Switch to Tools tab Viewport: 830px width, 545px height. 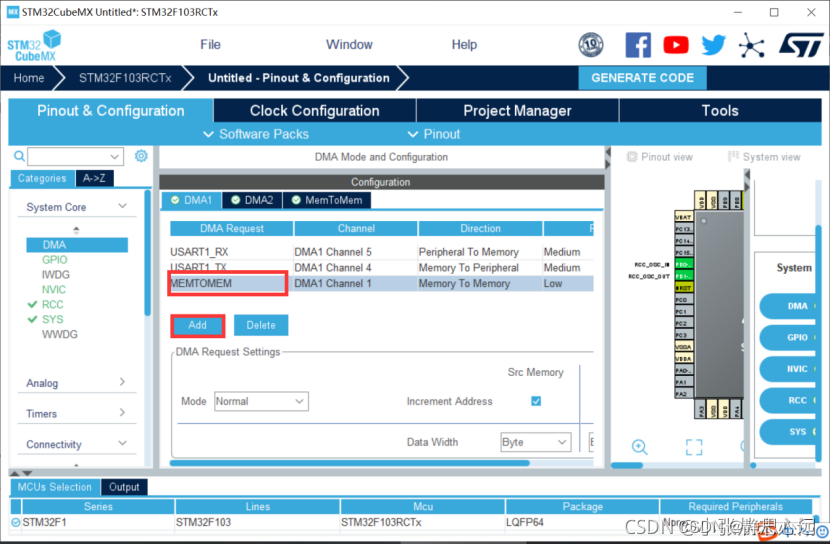click(720, 111)
